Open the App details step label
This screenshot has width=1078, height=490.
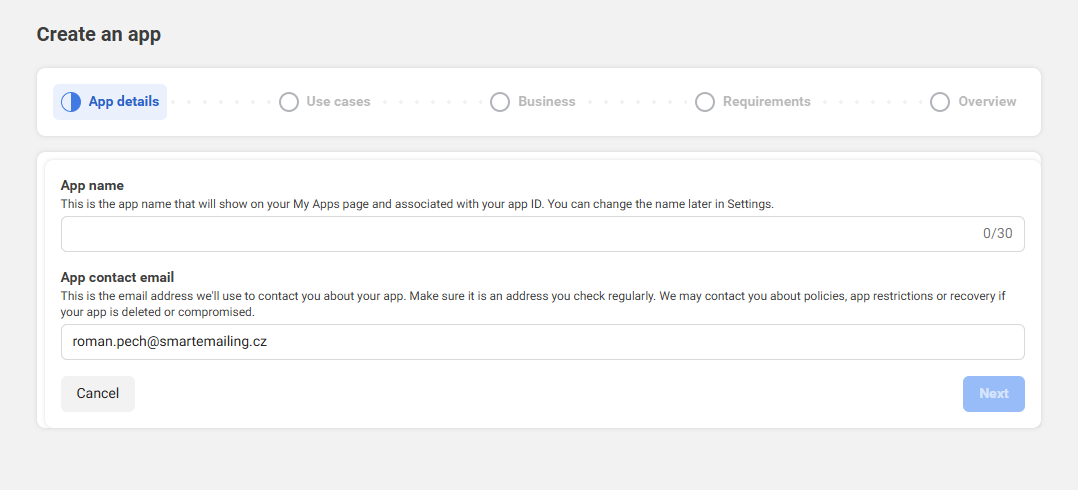(124, 102)
